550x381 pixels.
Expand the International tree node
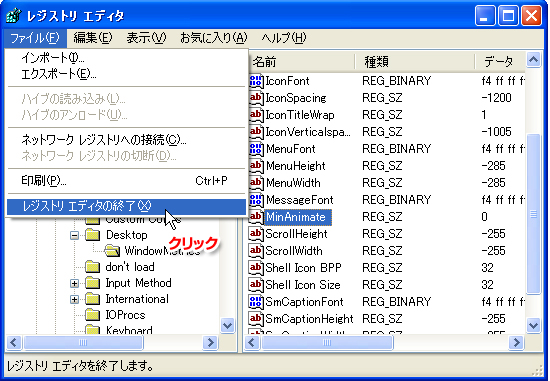click(74, 299)
